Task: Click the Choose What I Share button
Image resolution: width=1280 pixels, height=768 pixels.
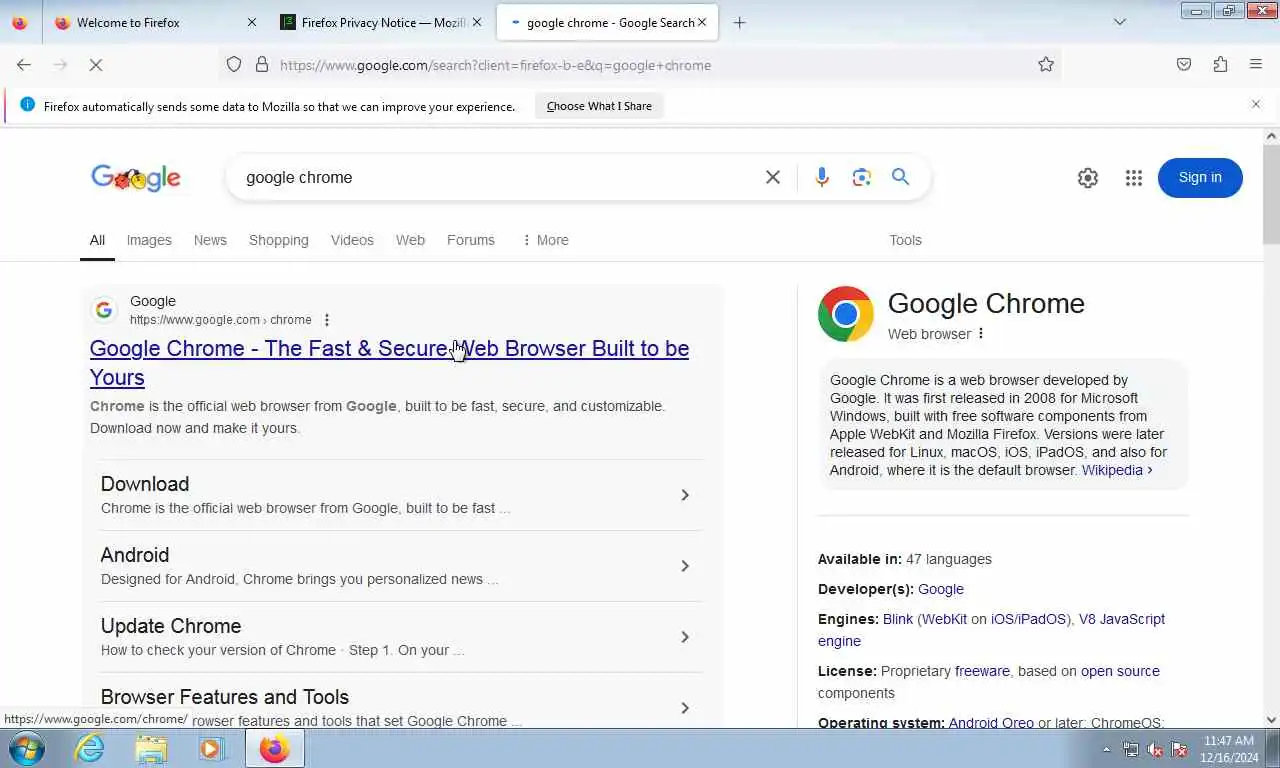Action: click(x=599, y=106)
